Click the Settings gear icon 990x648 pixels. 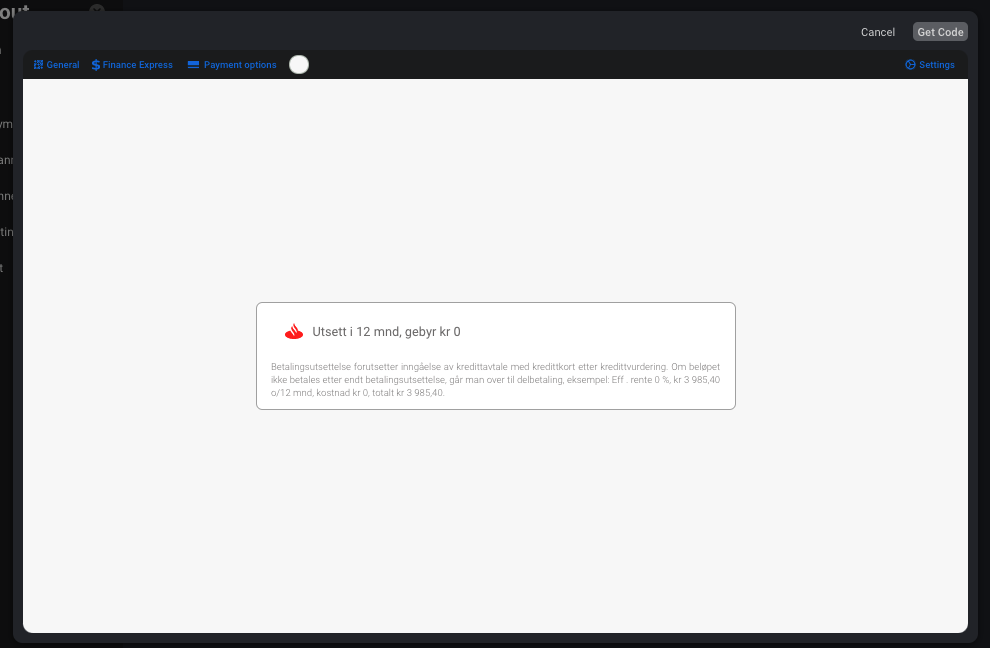click(x=910, y=64)
